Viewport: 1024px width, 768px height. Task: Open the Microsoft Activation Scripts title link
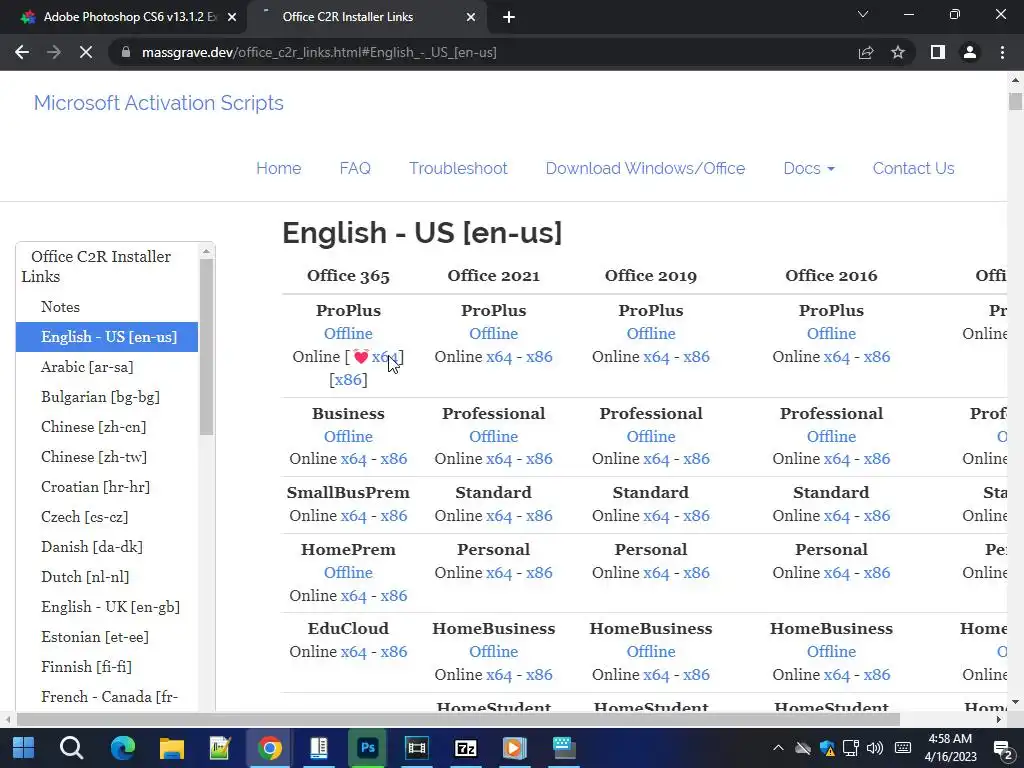click(159, 103)
